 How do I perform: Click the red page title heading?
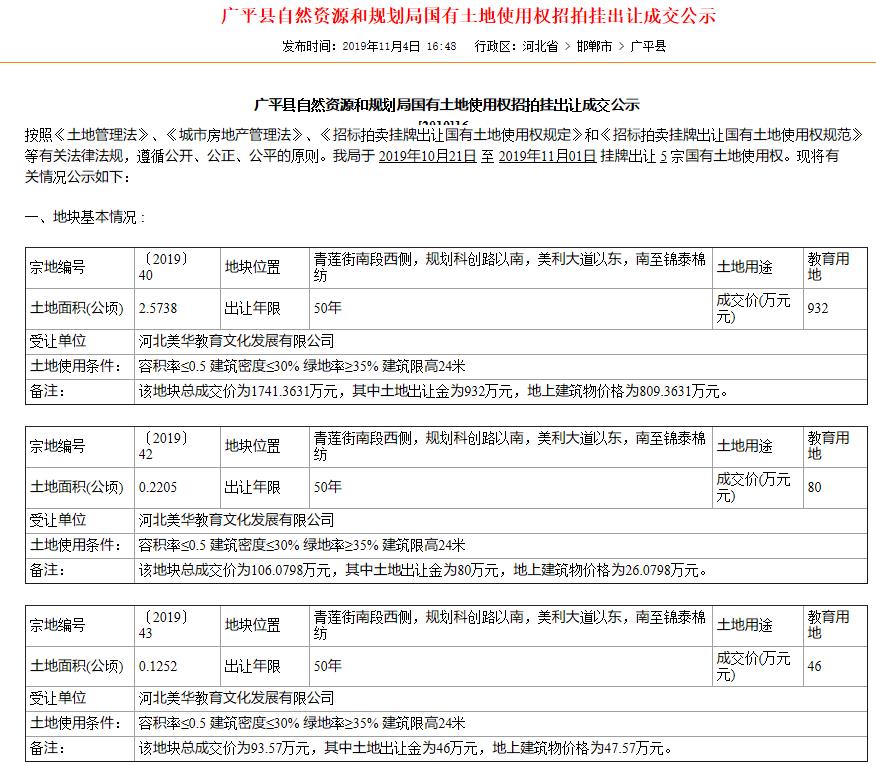pyautogui.click(x=468, y=16)
